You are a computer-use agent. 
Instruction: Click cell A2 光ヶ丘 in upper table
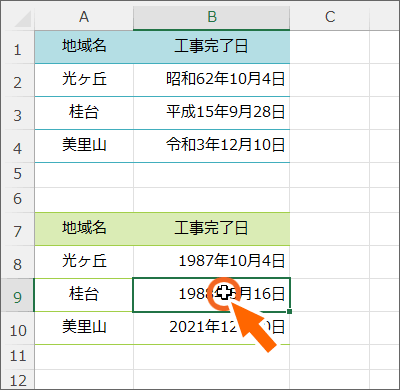click(x=84, y=80)
